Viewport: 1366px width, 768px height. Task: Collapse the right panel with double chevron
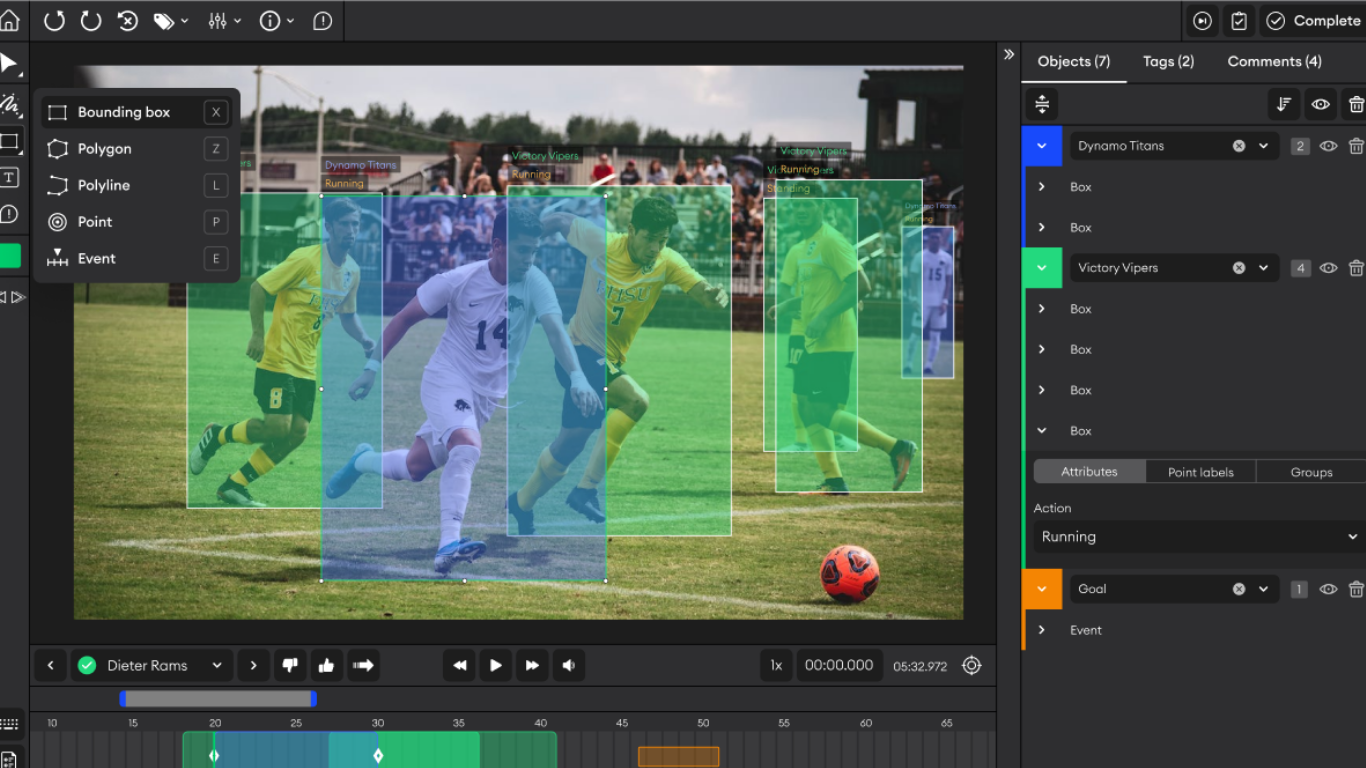pos(1009,55)
